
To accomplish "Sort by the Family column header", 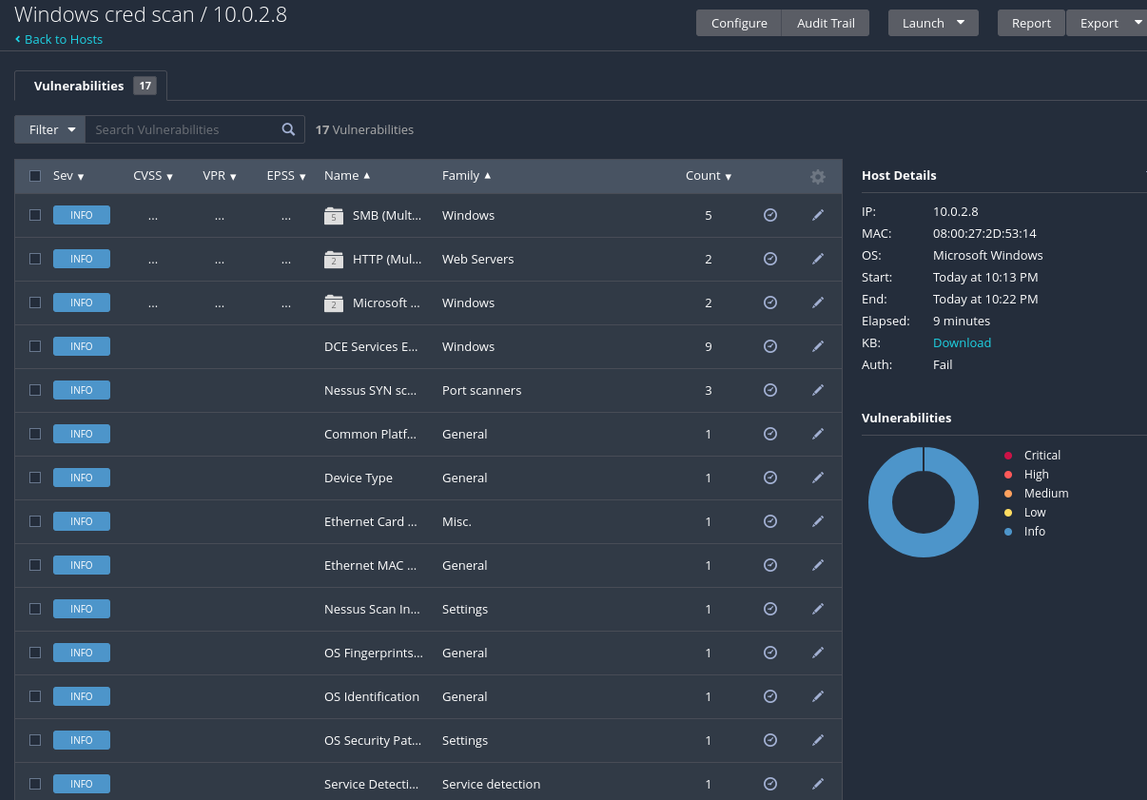I will pos(466,176).
